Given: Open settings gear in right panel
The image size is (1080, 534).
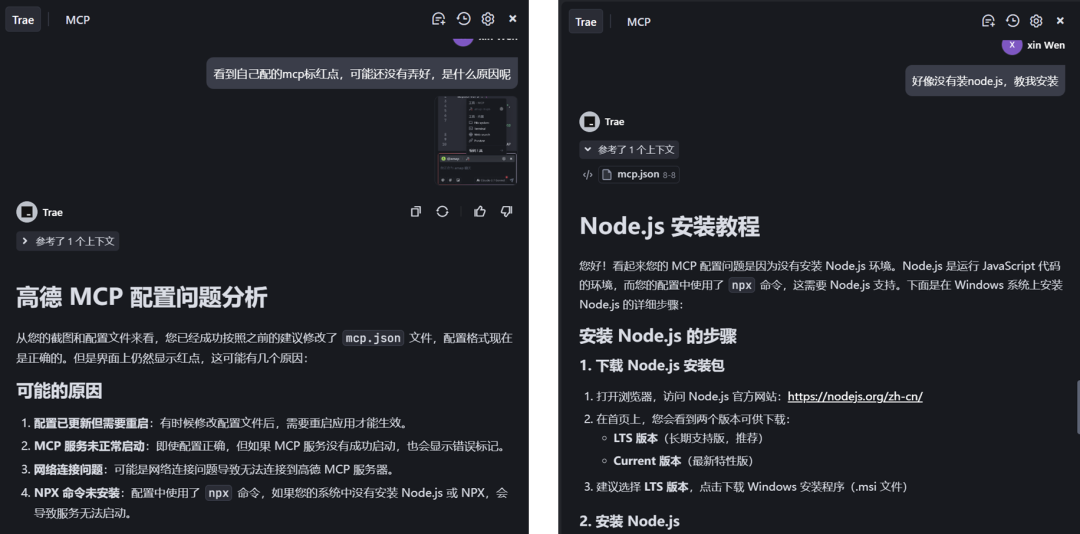Looking at the screenshot, I should [1035, 21].
